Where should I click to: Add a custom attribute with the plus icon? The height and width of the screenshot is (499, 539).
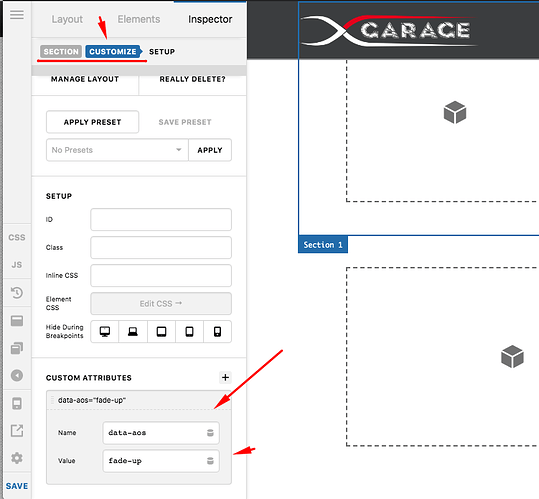coord(225,377)
